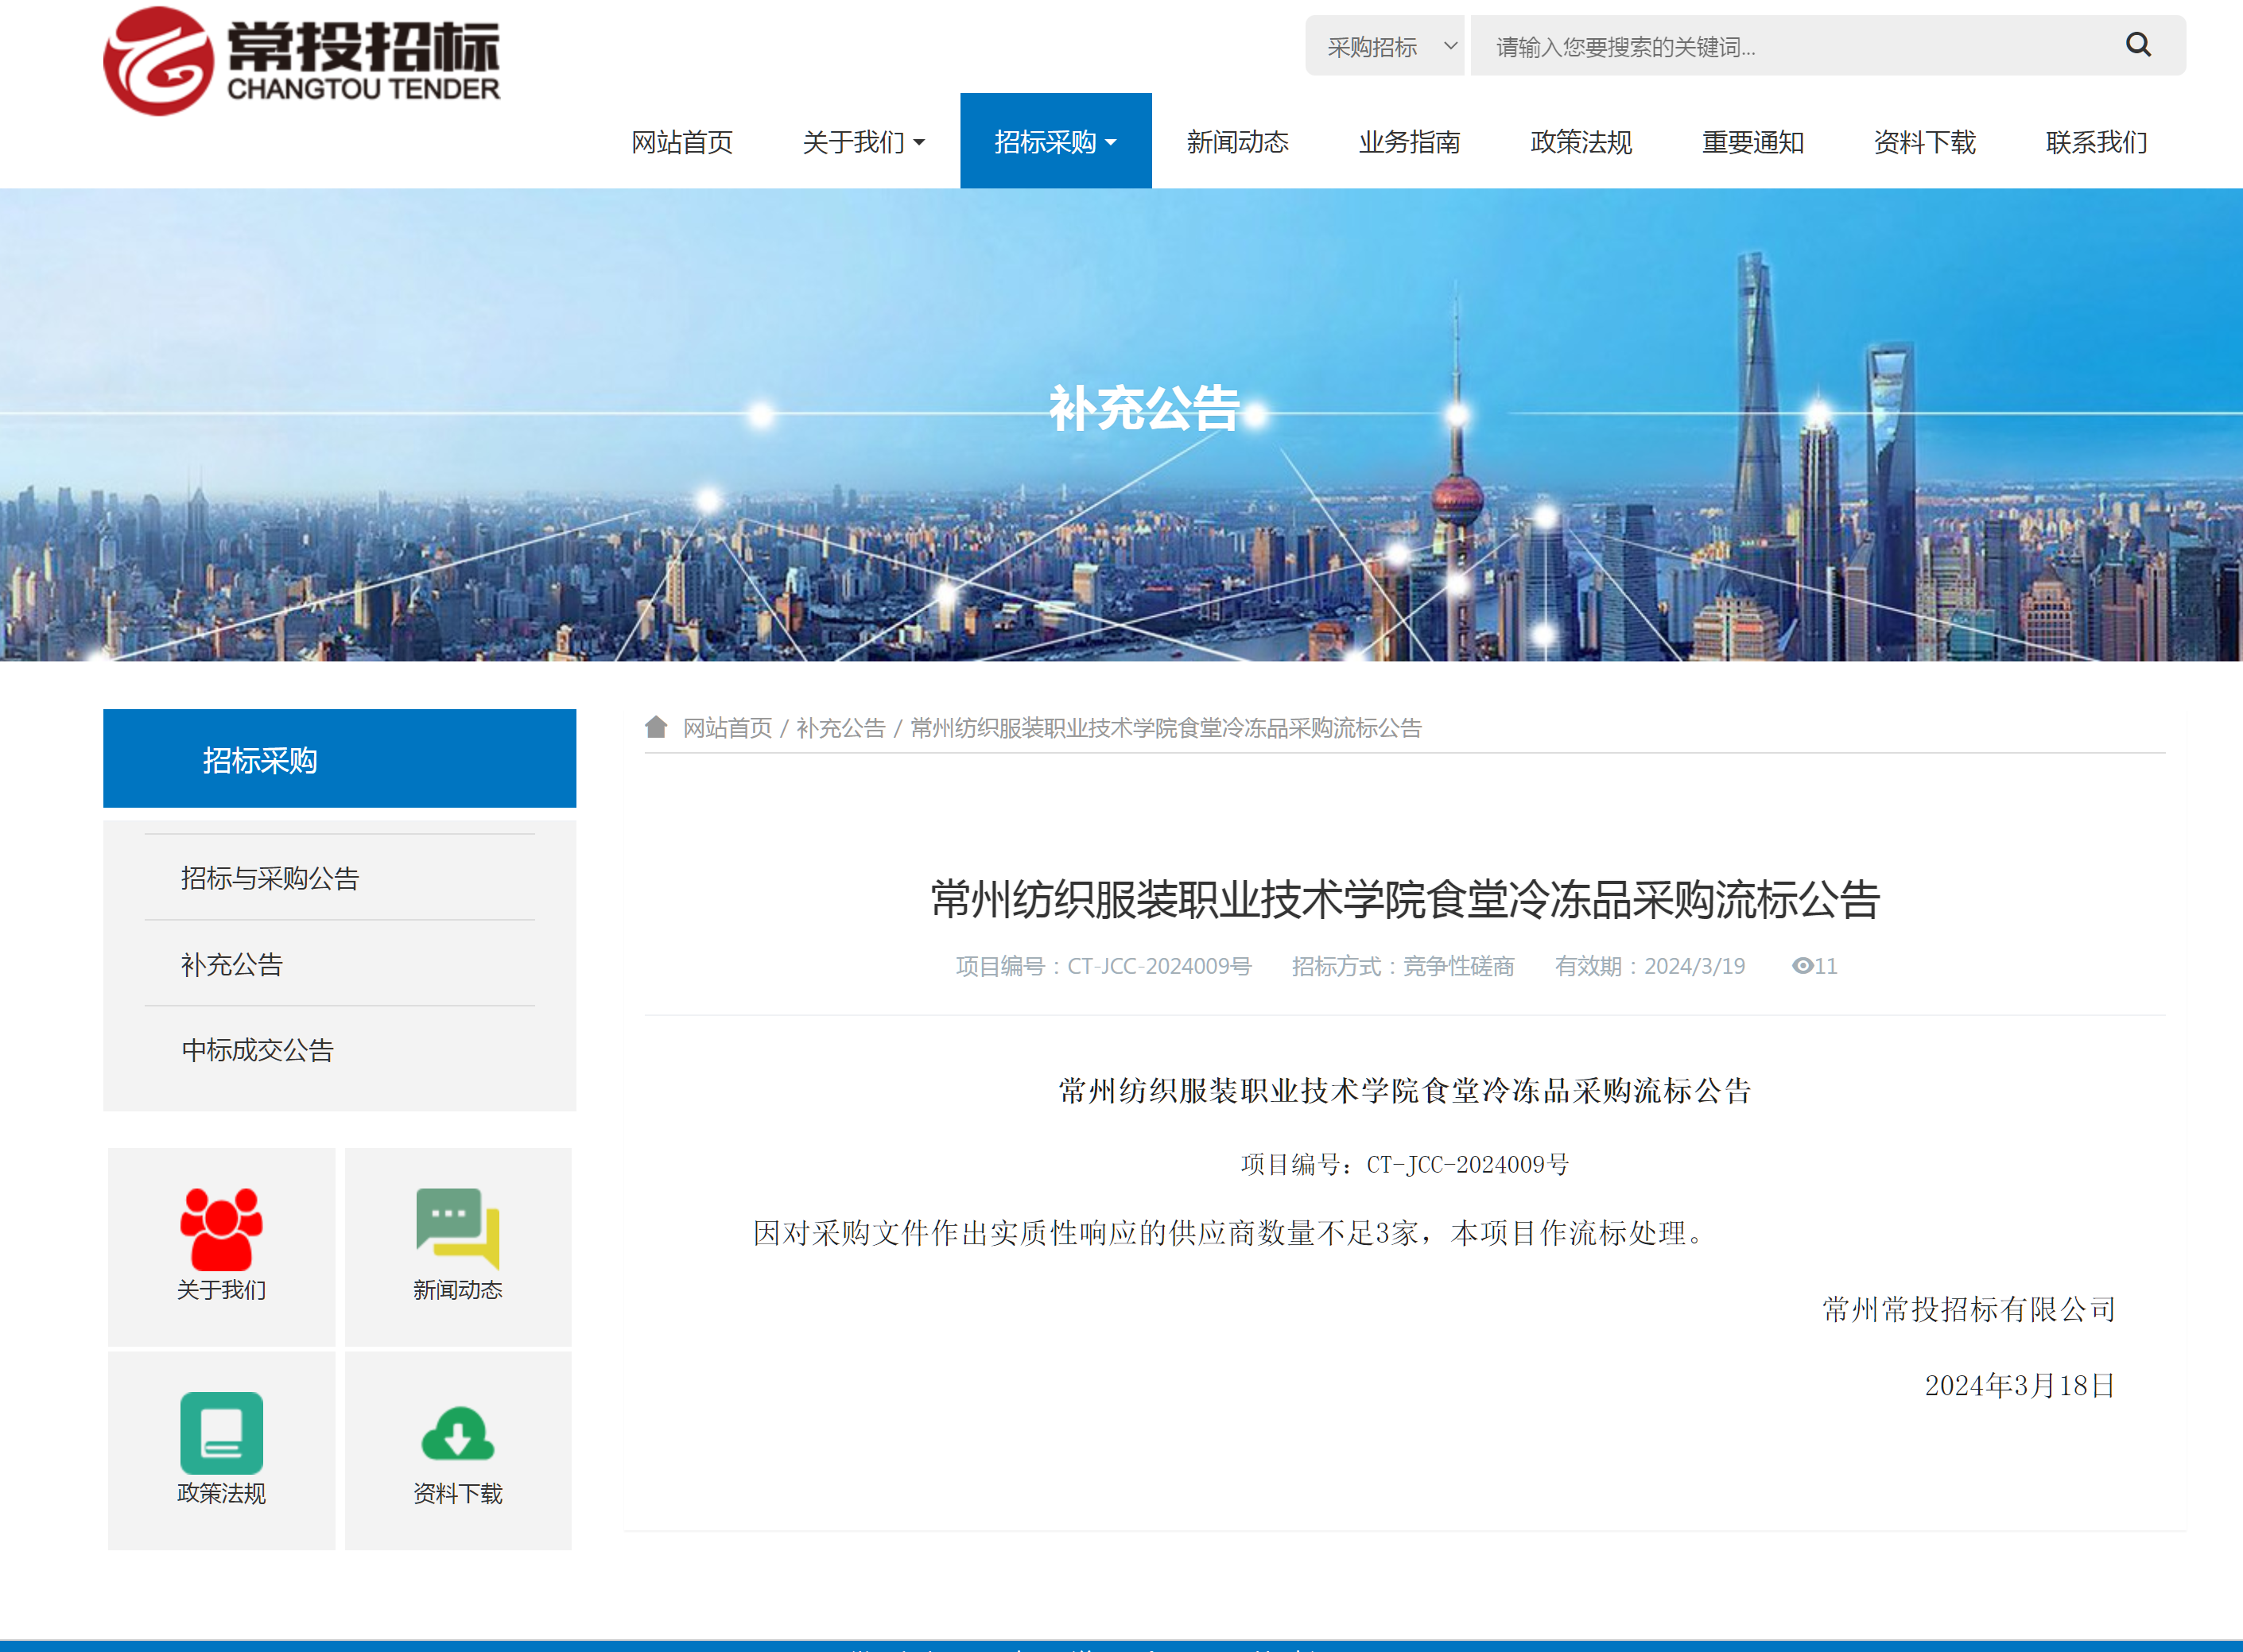Select 中标成交公告 in the sidebar

pyautogui.click(x=257, y=1050)
